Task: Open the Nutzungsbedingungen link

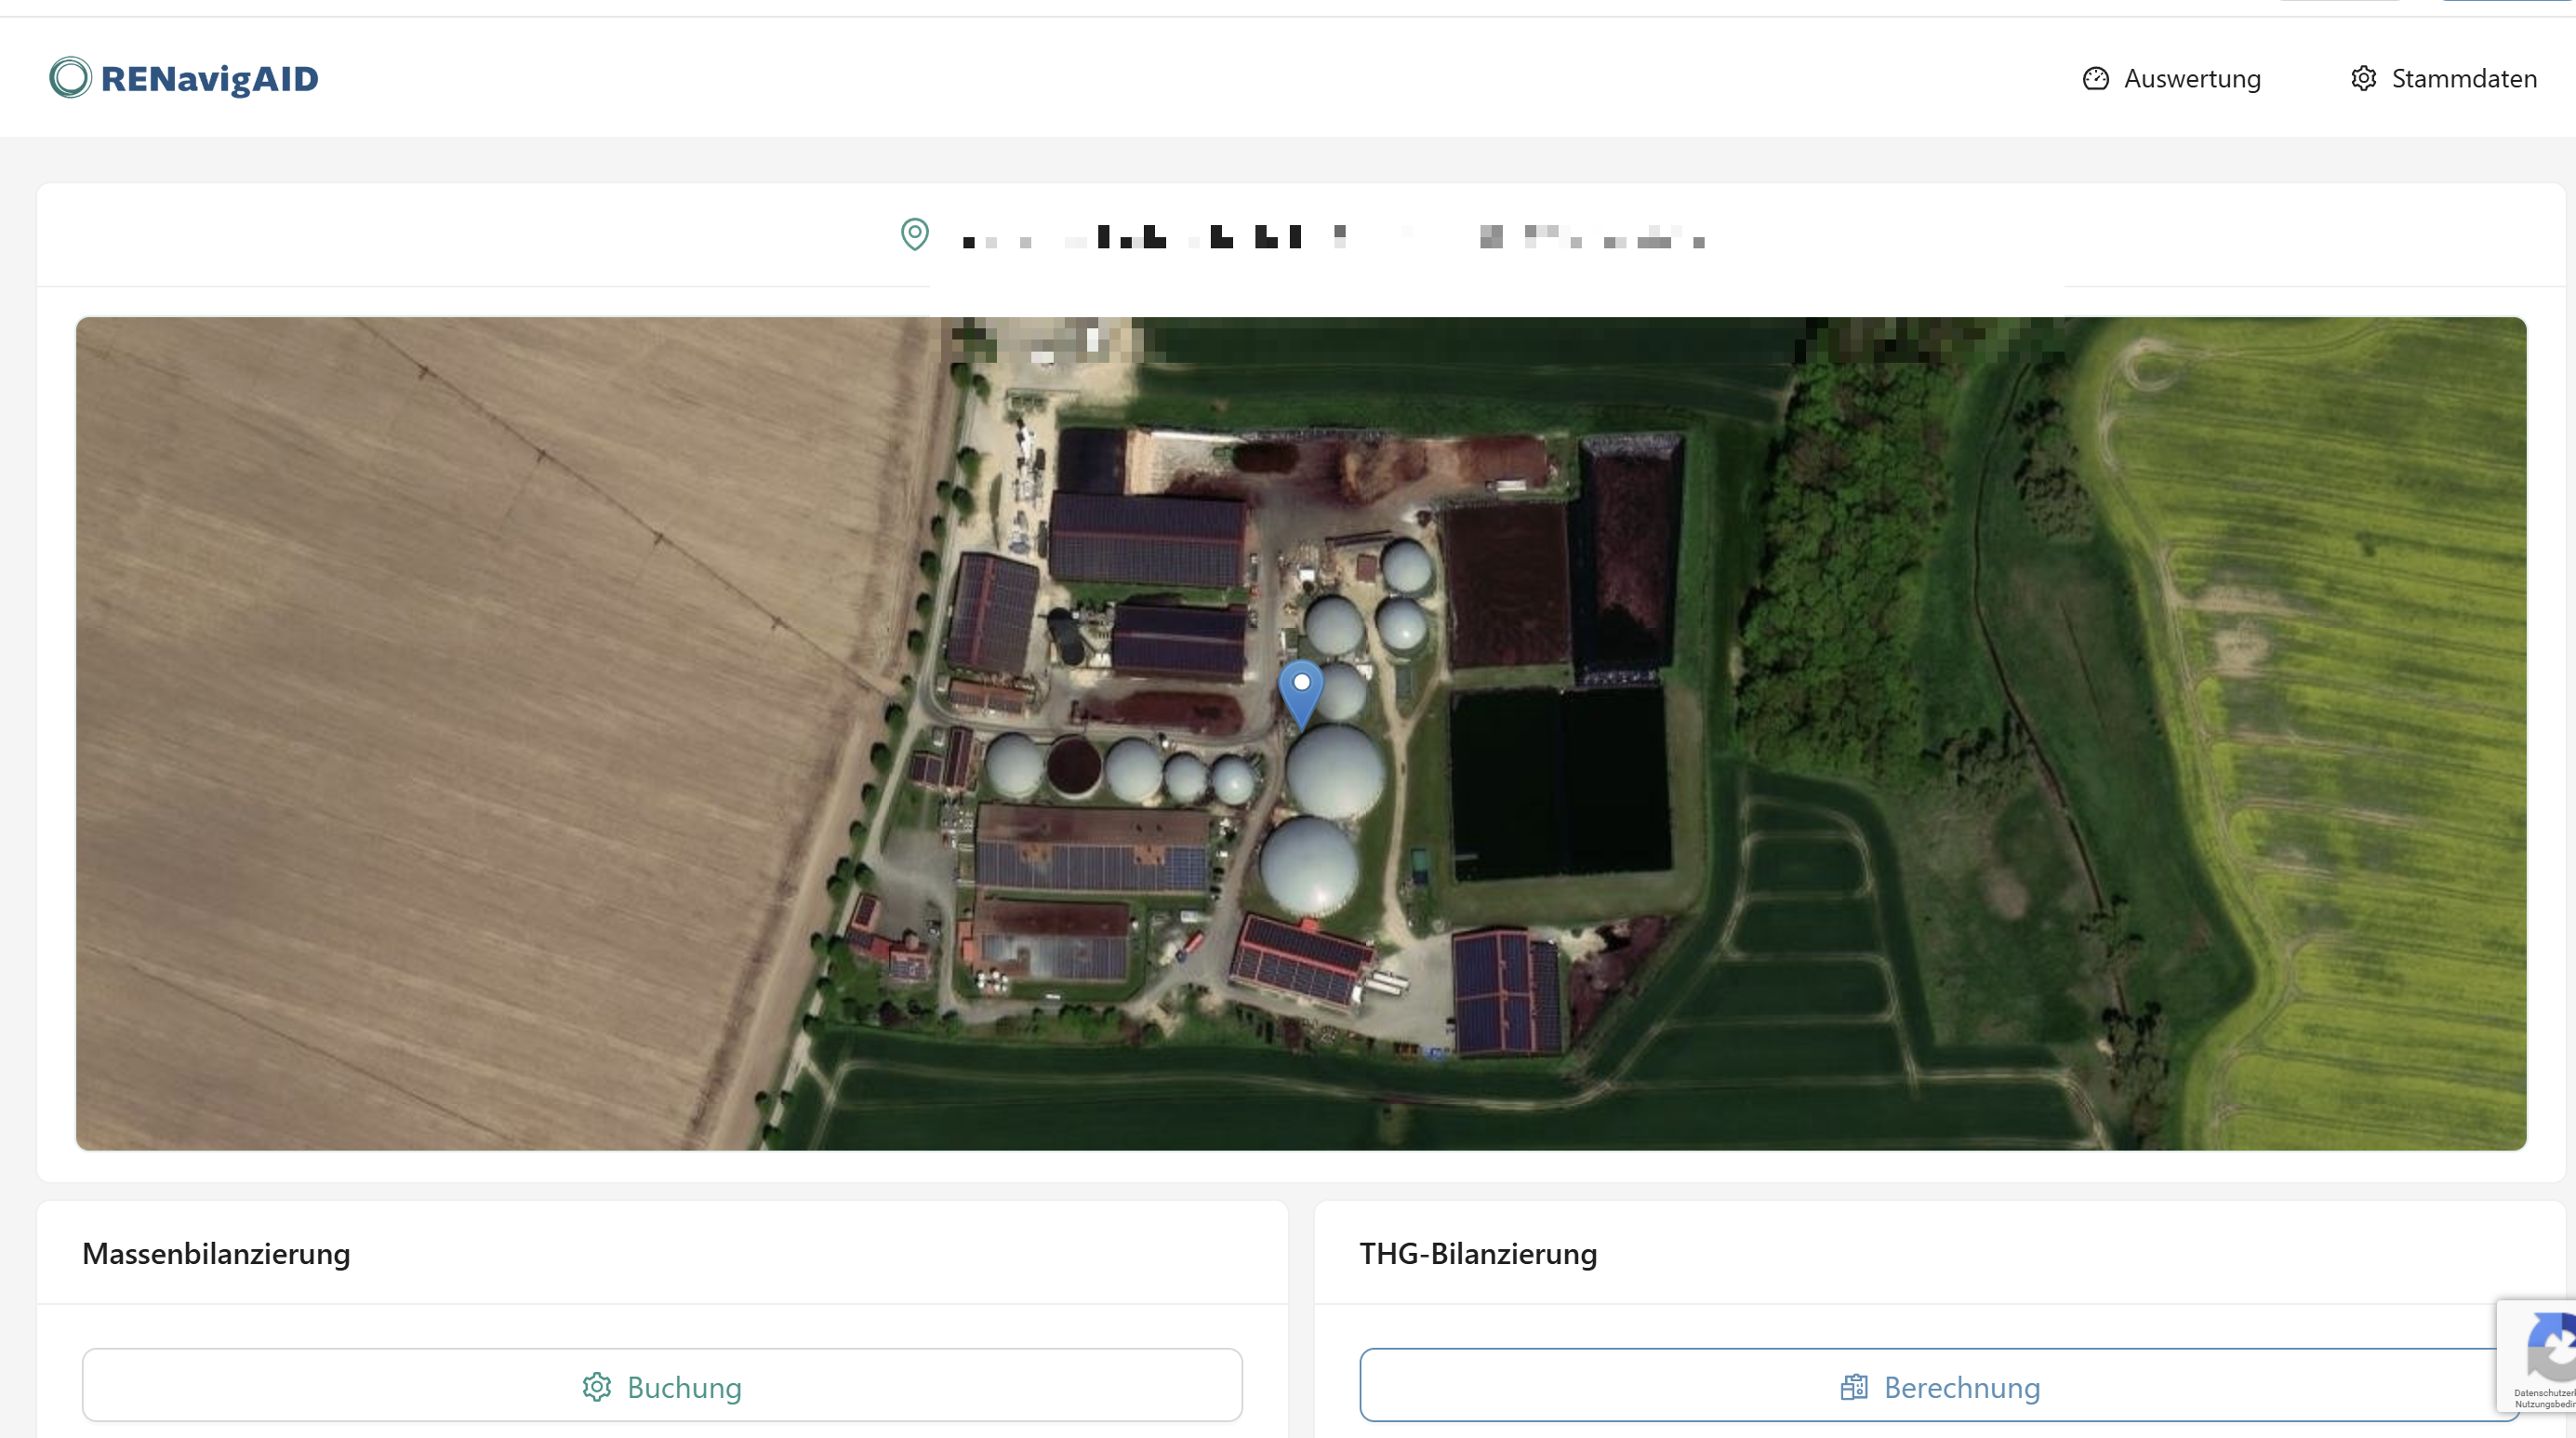Action: [2545, 1404]
